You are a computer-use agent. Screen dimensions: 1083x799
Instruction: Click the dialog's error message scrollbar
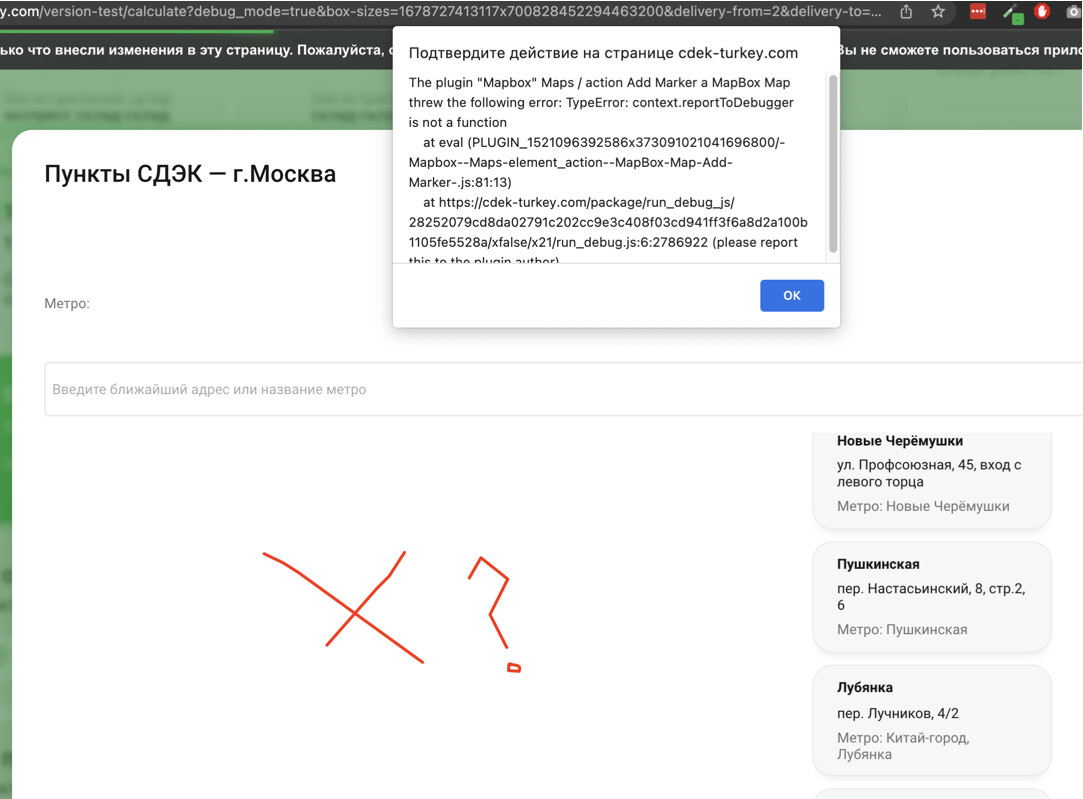click(833, 164)
